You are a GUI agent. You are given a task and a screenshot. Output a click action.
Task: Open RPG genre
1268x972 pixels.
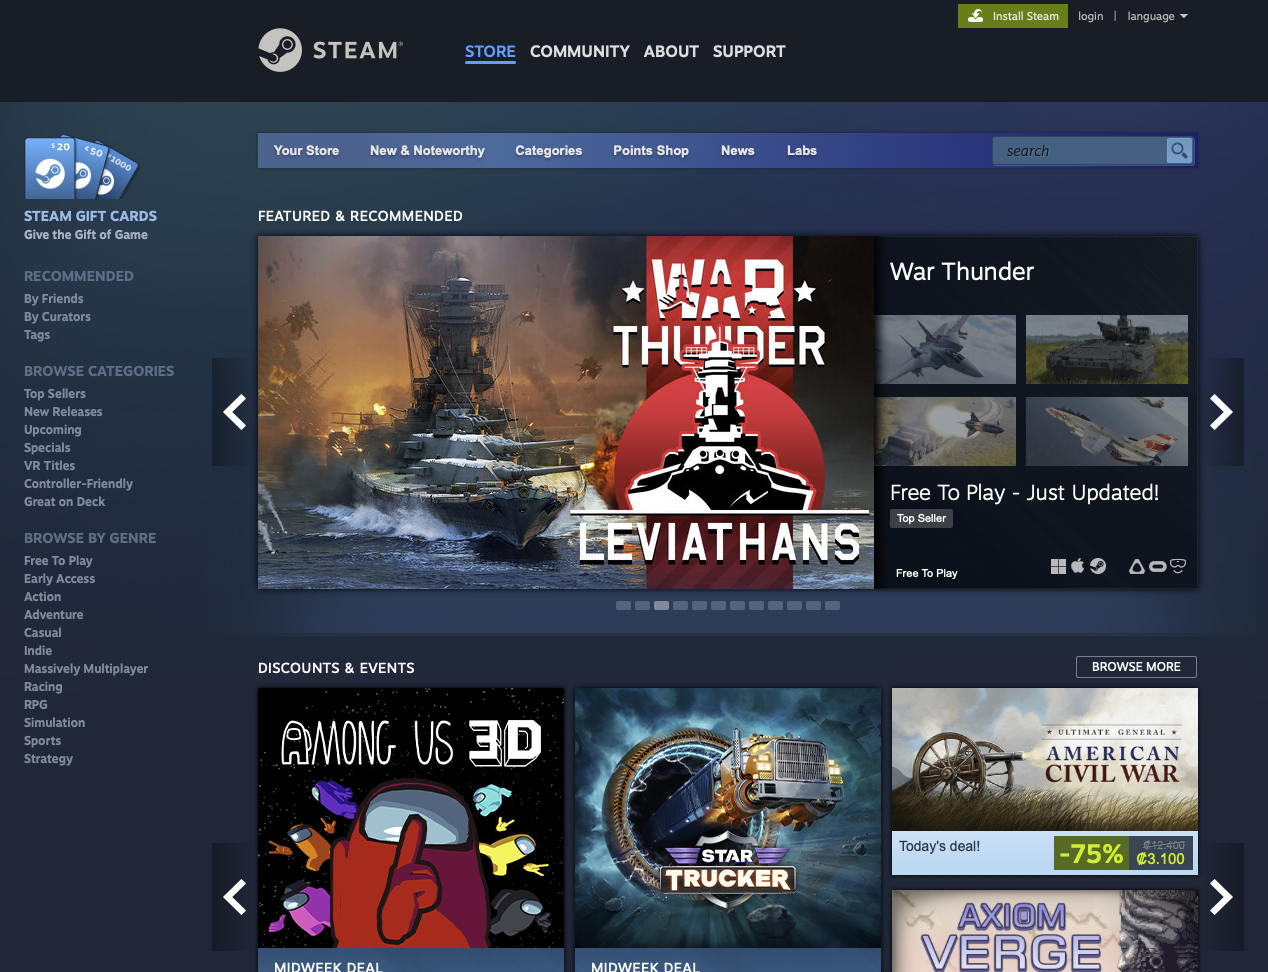(x=36, y=705)
